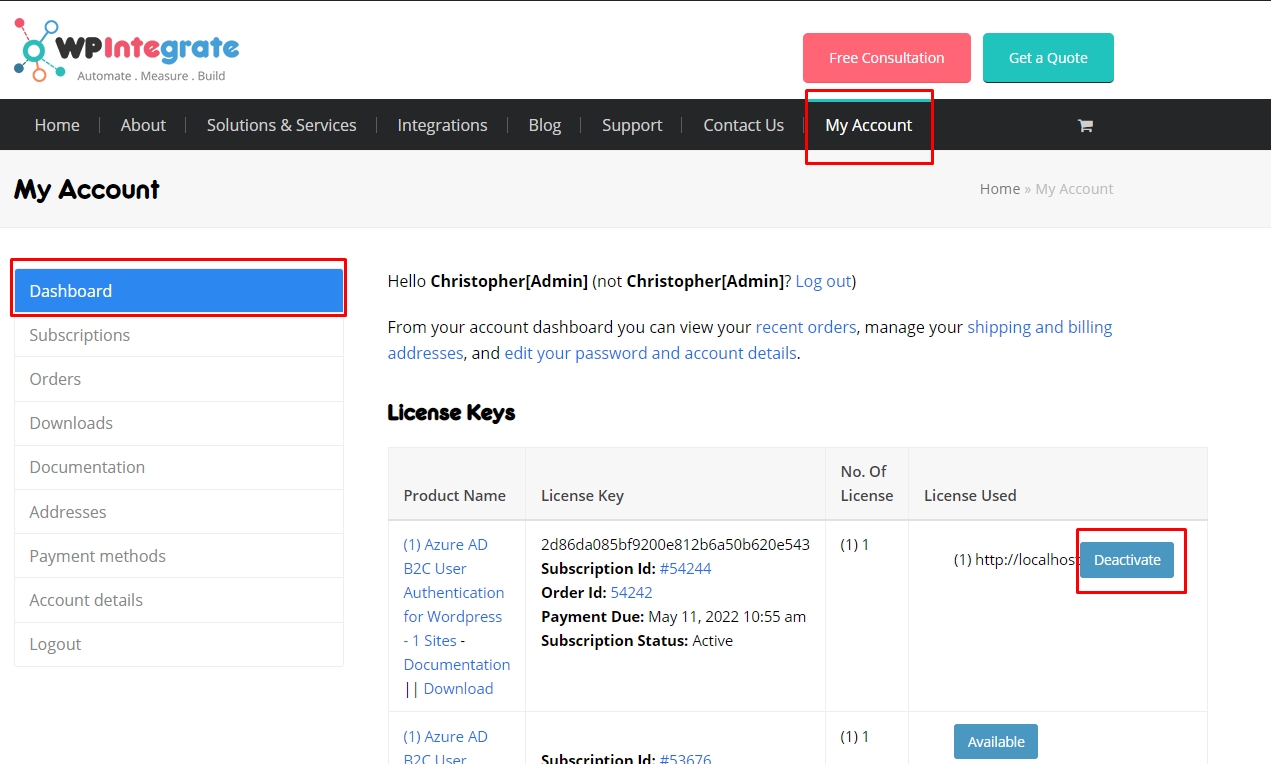The width and height of the screenshot is (1271, 764).
Task: Open Orders in sidebar
Action: tap(179, 379)
